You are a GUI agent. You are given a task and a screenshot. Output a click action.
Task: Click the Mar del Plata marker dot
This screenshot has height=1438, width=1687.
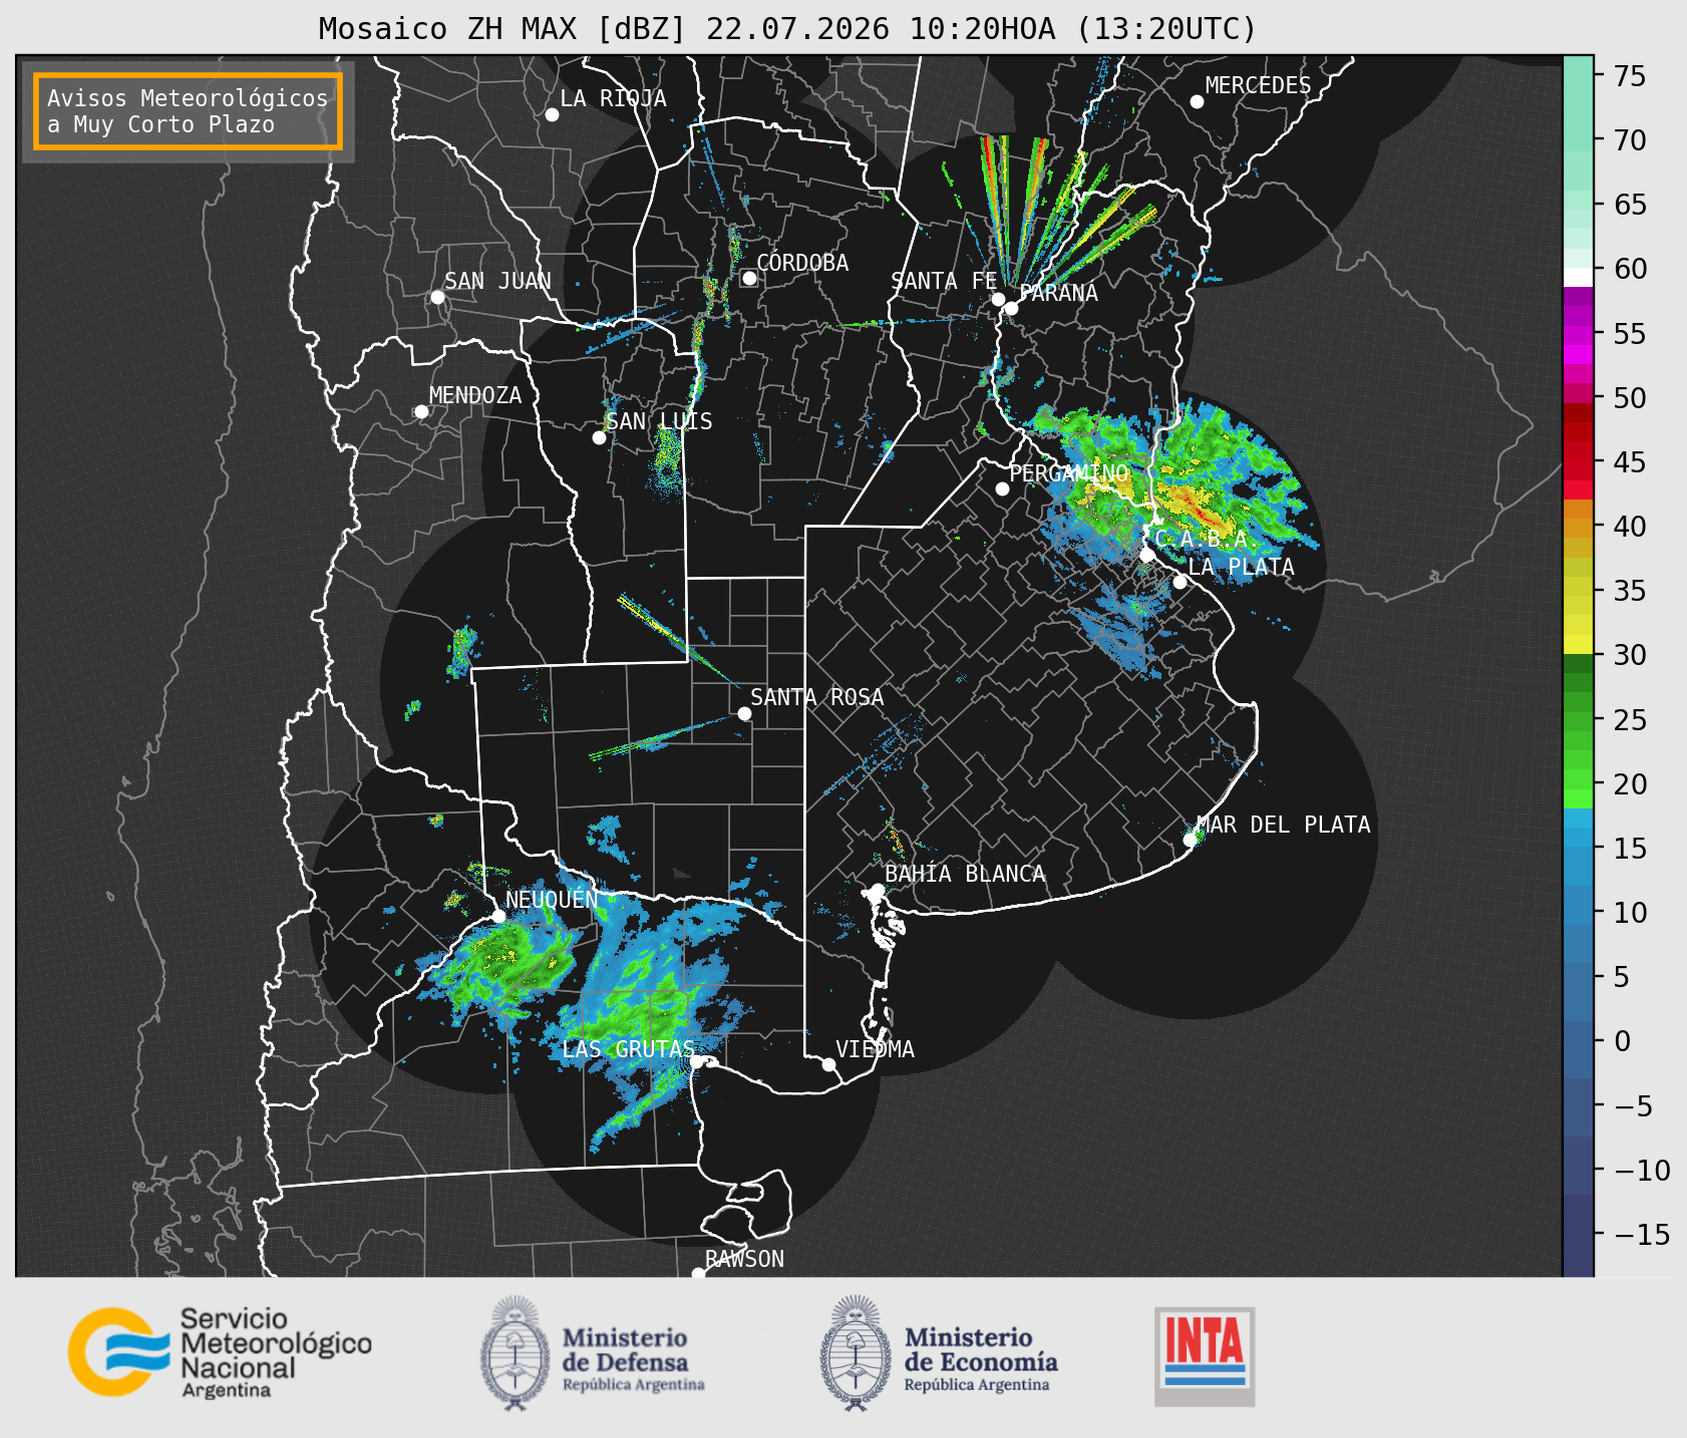[1190, 840]
